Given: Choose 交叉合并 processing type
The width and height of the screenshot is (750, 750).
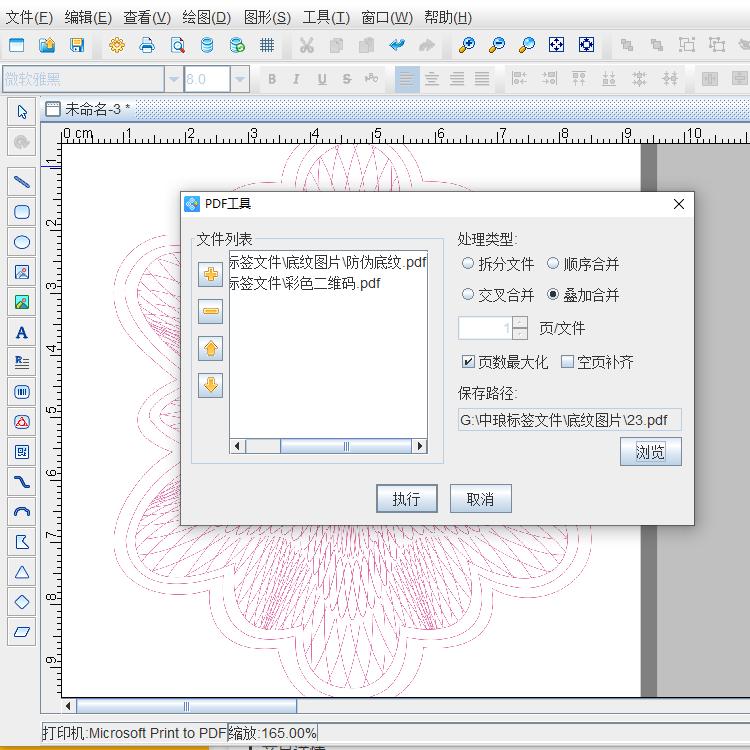Looking at the screenshot, I should (468, 295).
